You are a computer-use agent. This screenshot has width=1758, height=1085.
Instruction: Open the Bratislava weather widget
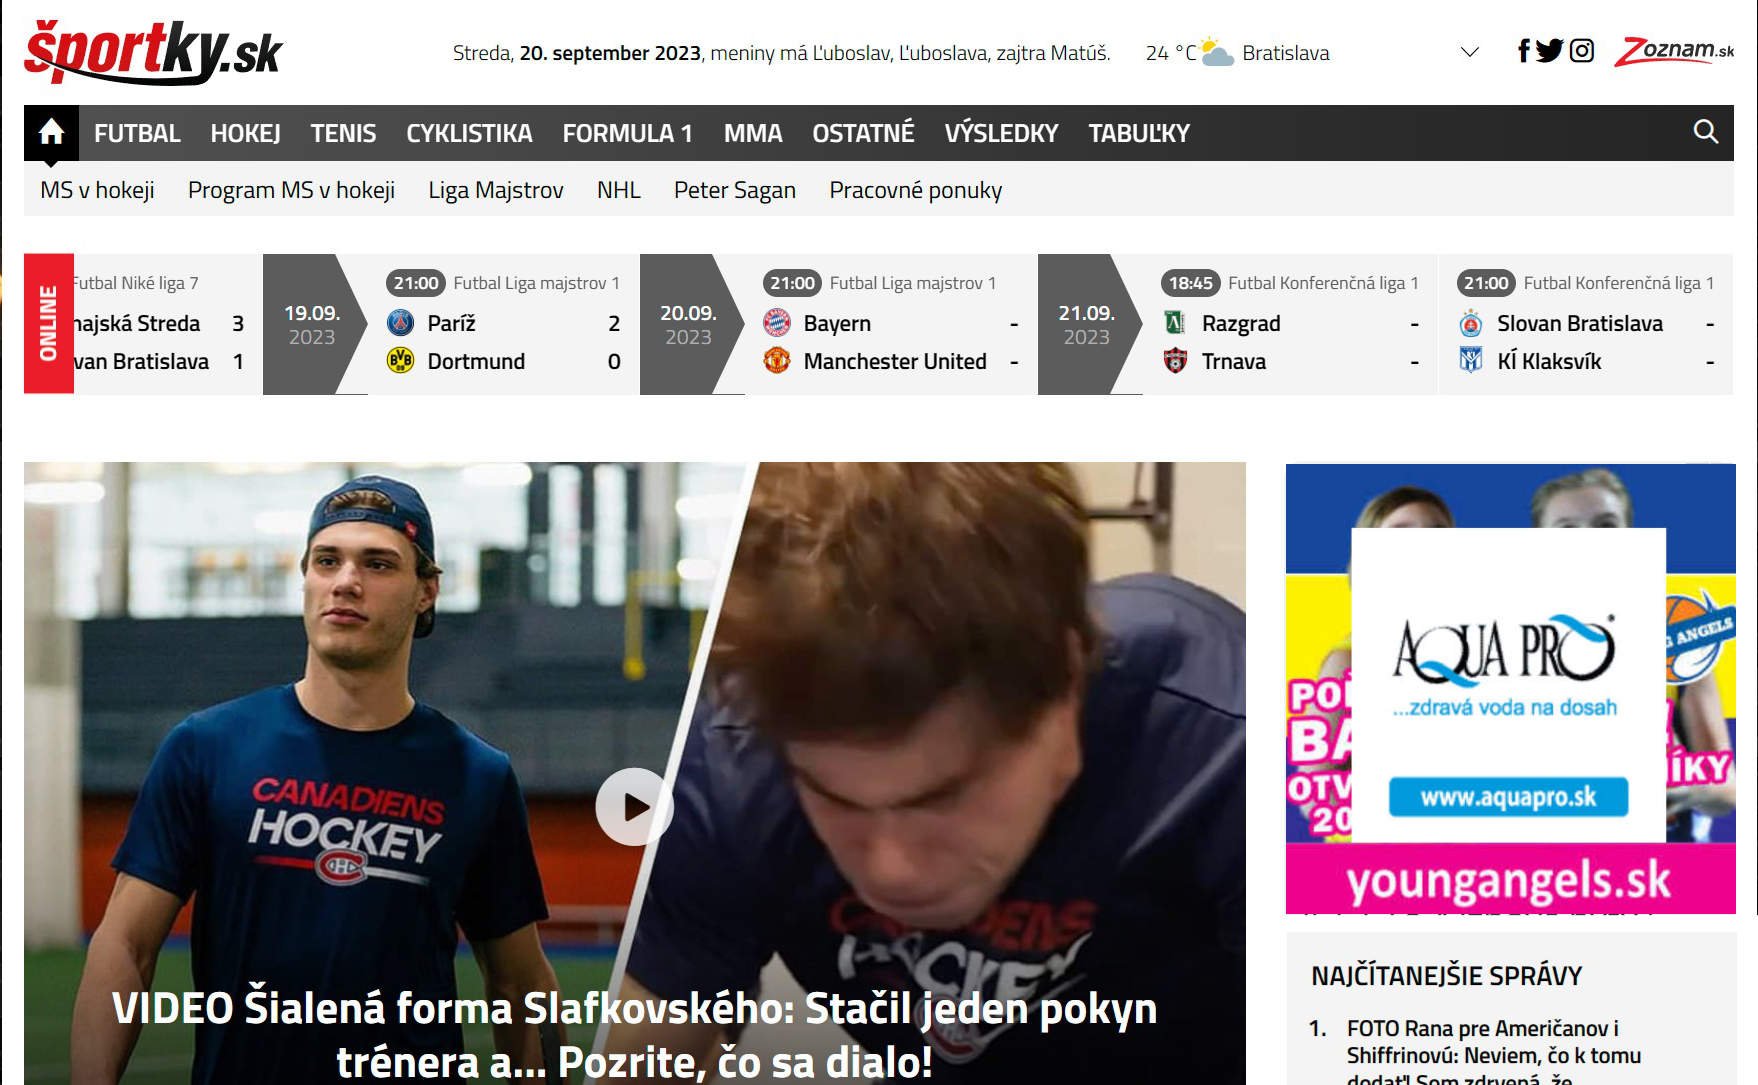(x=1238, y=53)
